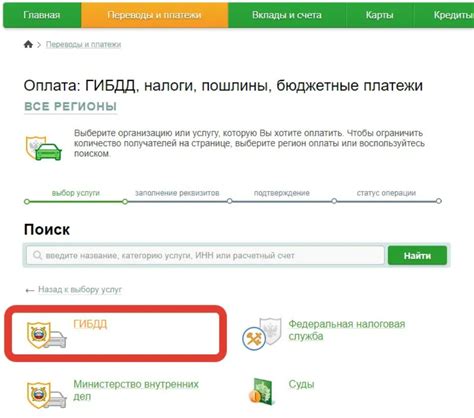Click the green car icon beside description
Screen dimensions: 474x418
(44, 148)
